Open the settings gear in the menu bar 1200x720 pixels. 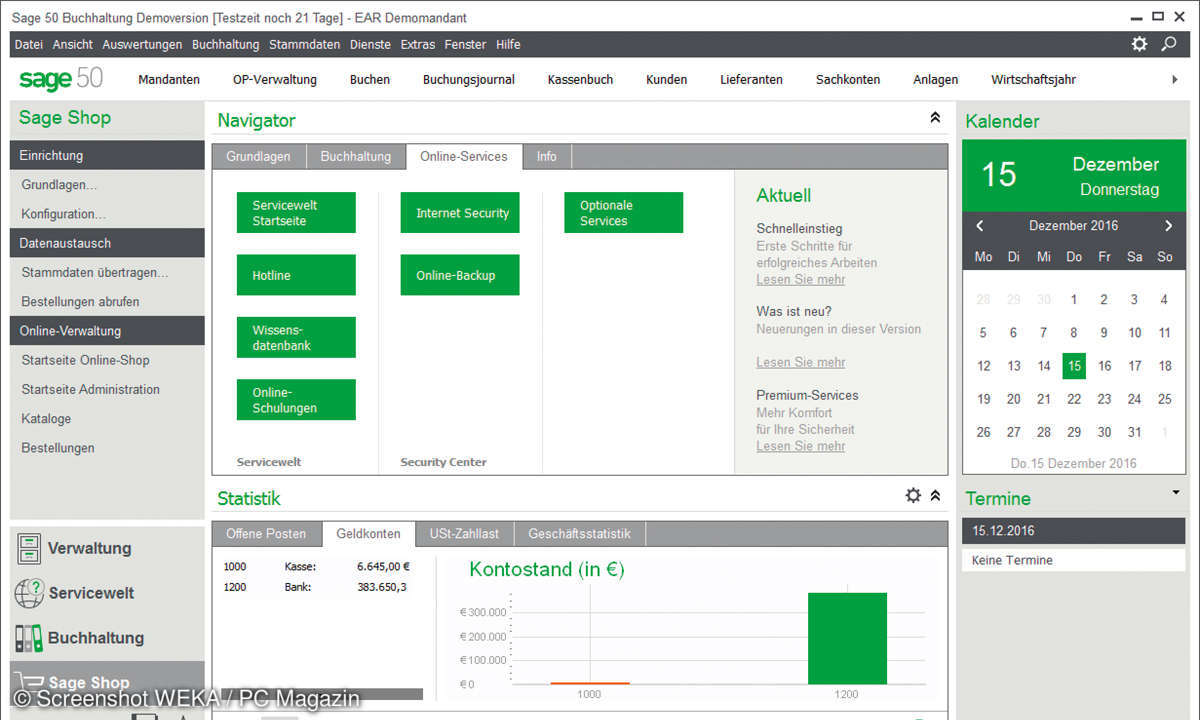coord(1139,44)
